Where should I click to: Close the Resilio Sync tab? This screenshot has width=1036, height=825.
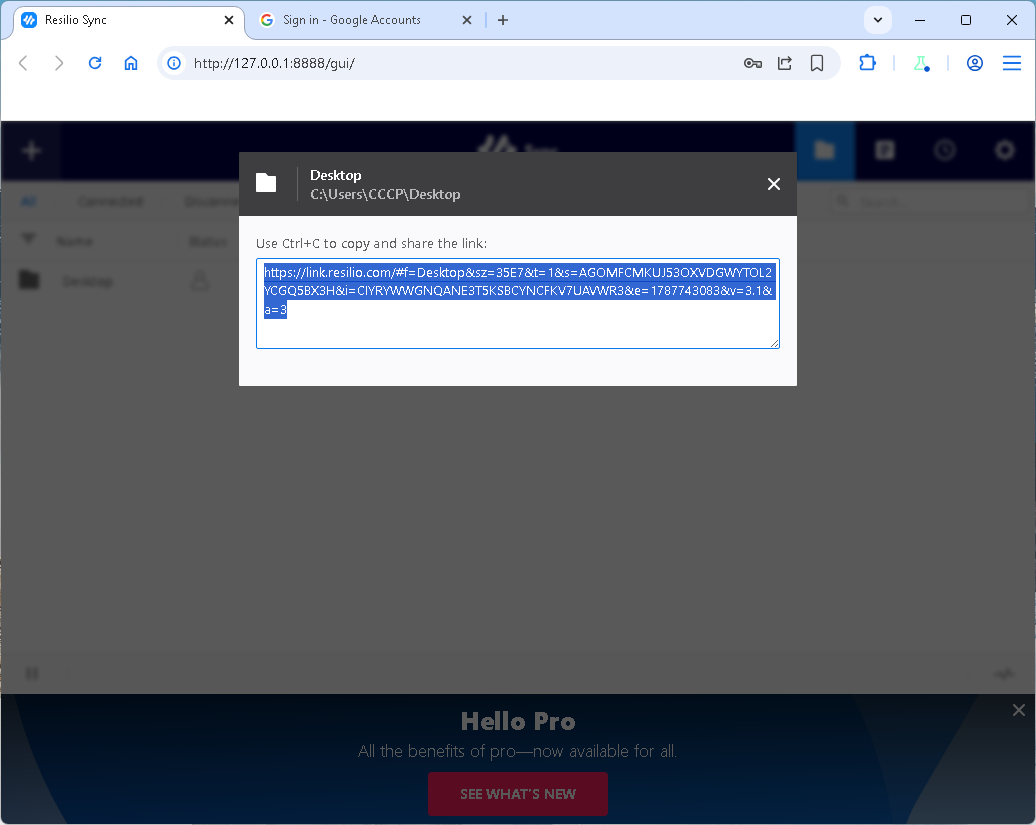pyautogui.click(x=229, y=20)
